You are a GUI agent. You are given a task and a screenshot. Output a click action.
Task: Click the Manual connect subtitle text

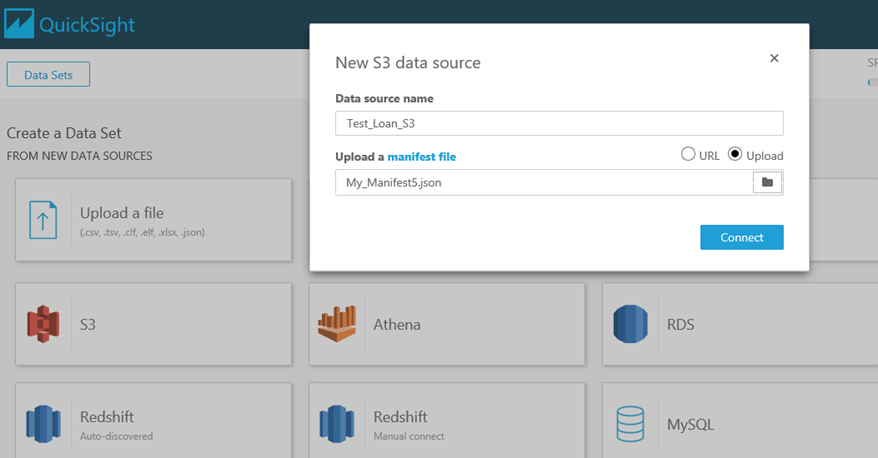click(x=409, y=436)
